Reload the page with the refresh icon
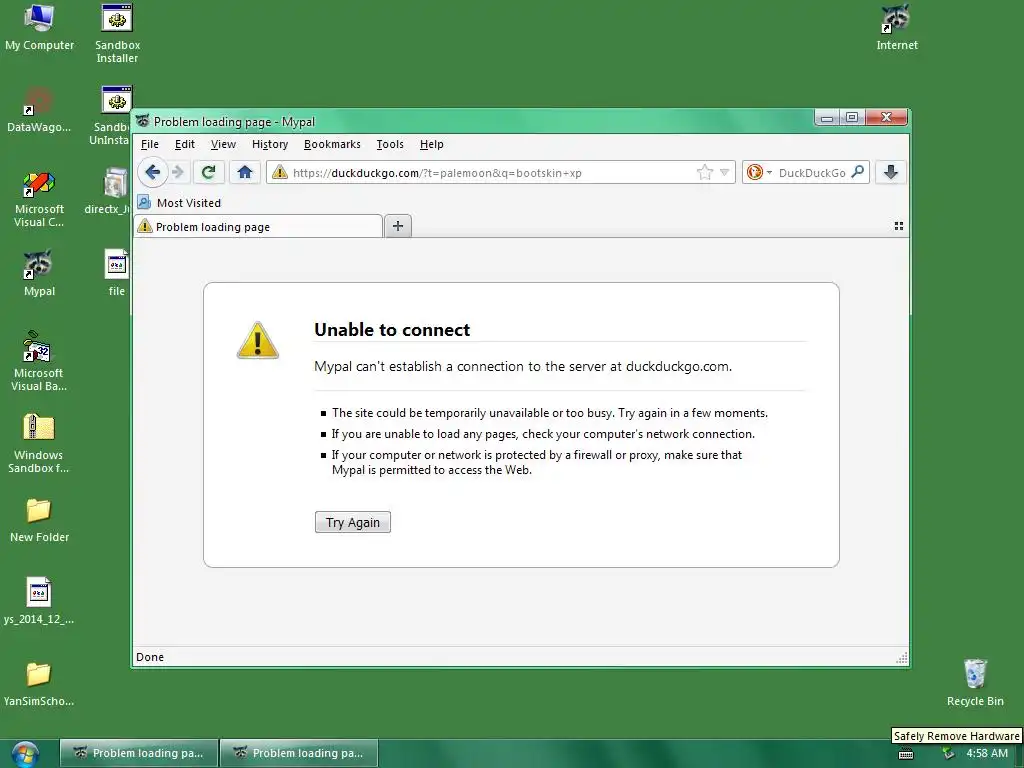This screenshot has width=1024, height=768. (x=209, y=172)
